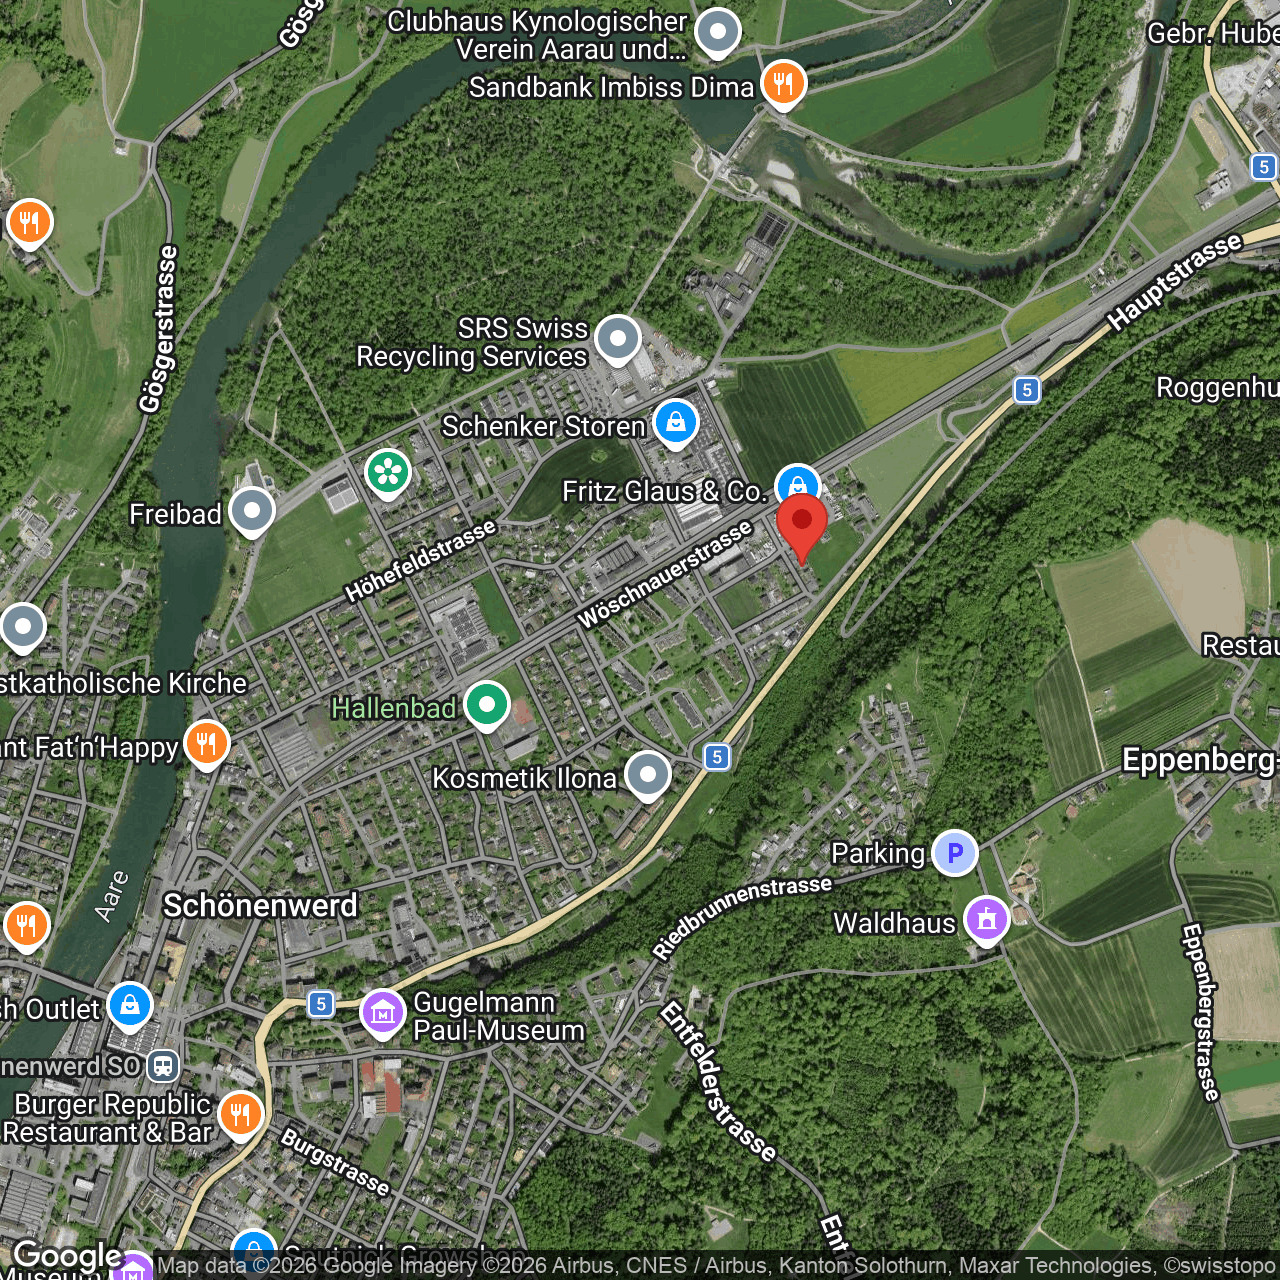This screenshot has height=1280, width=1280.
Task: Click the 'Freibad' text label
Action: click(x=176, y=514)
